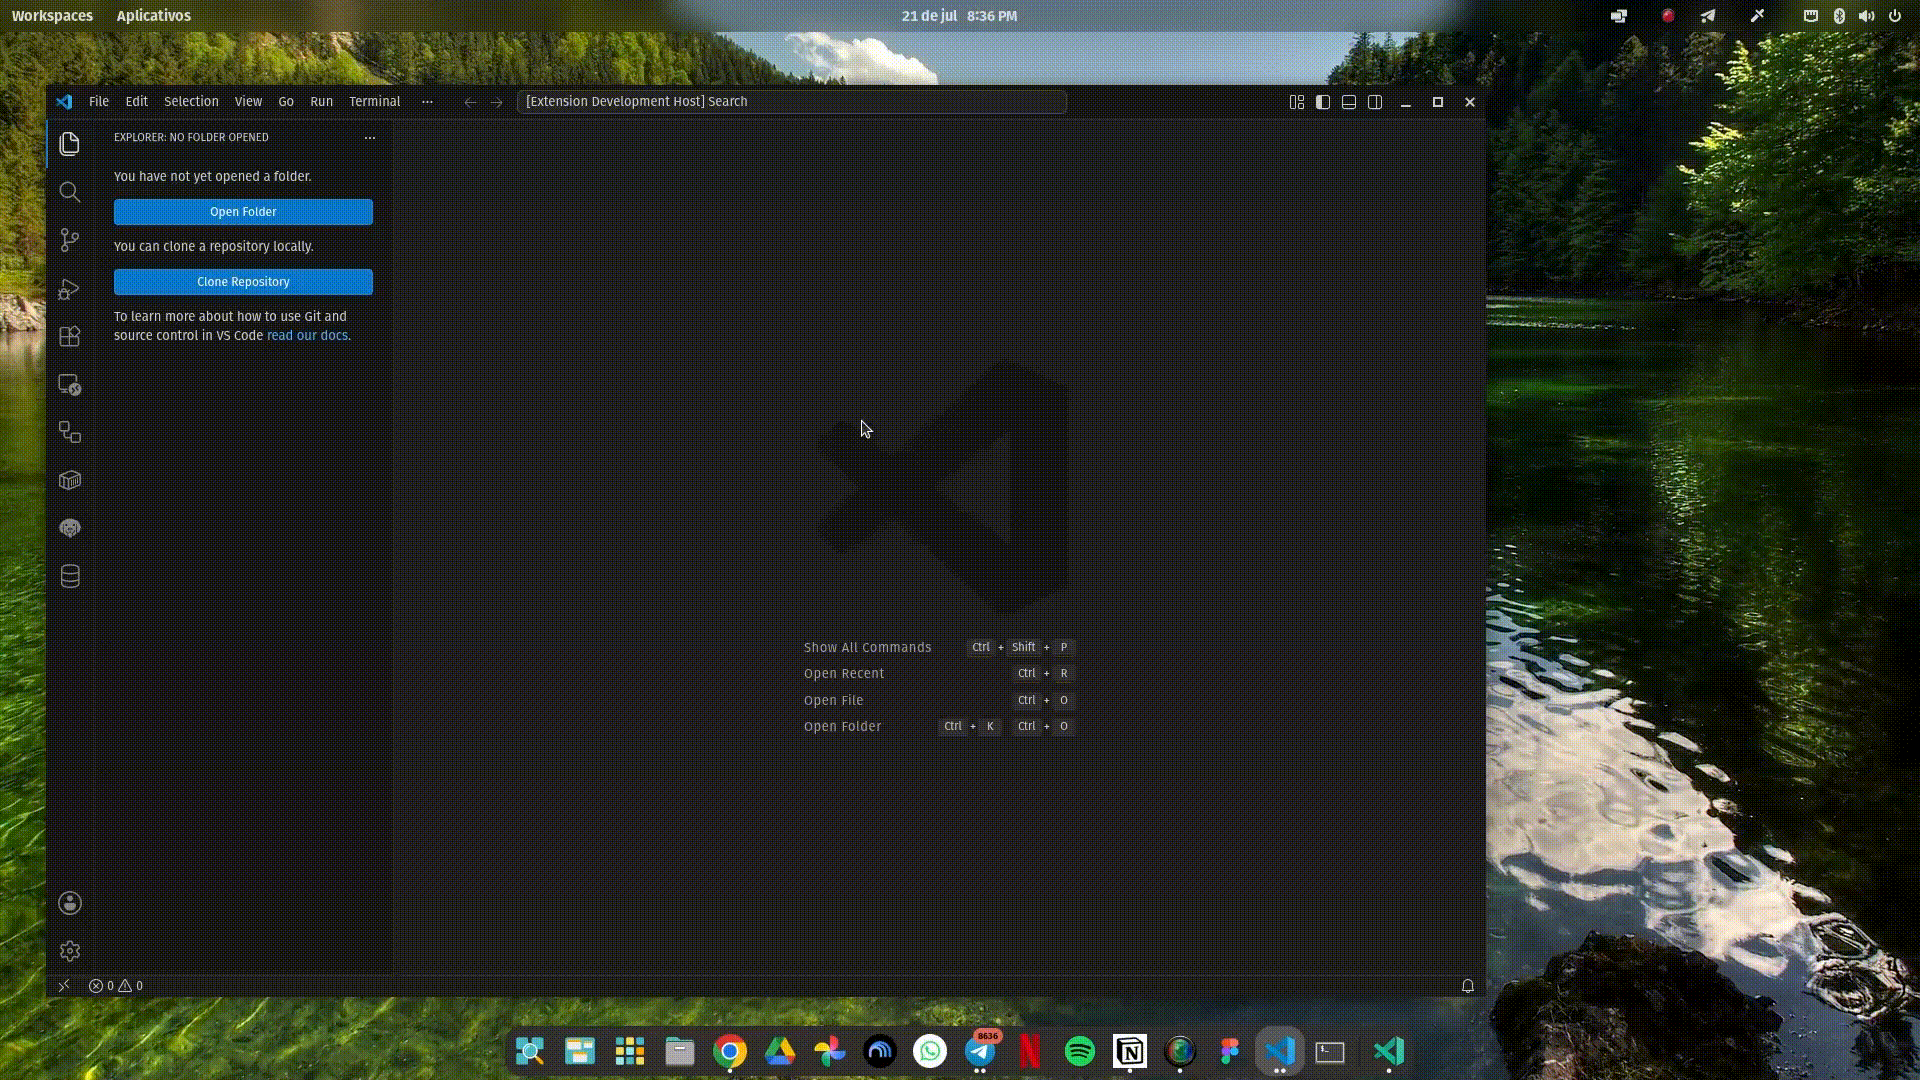This screenshot has width=1920, height=1080.
Task: Open the Source Control view
Action: [x=69, y=240]
